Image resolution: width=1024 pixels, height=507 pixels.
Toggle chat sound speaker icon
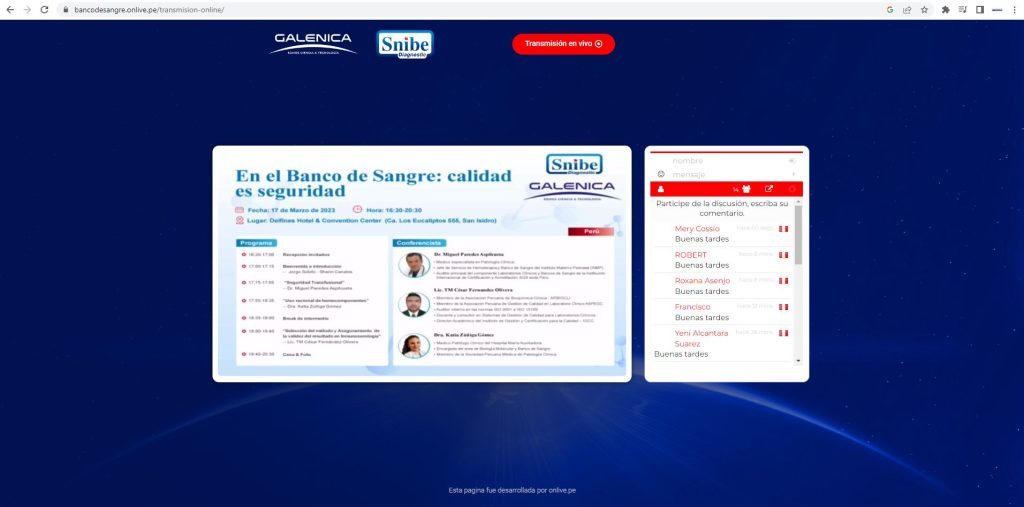coord(791,161)
